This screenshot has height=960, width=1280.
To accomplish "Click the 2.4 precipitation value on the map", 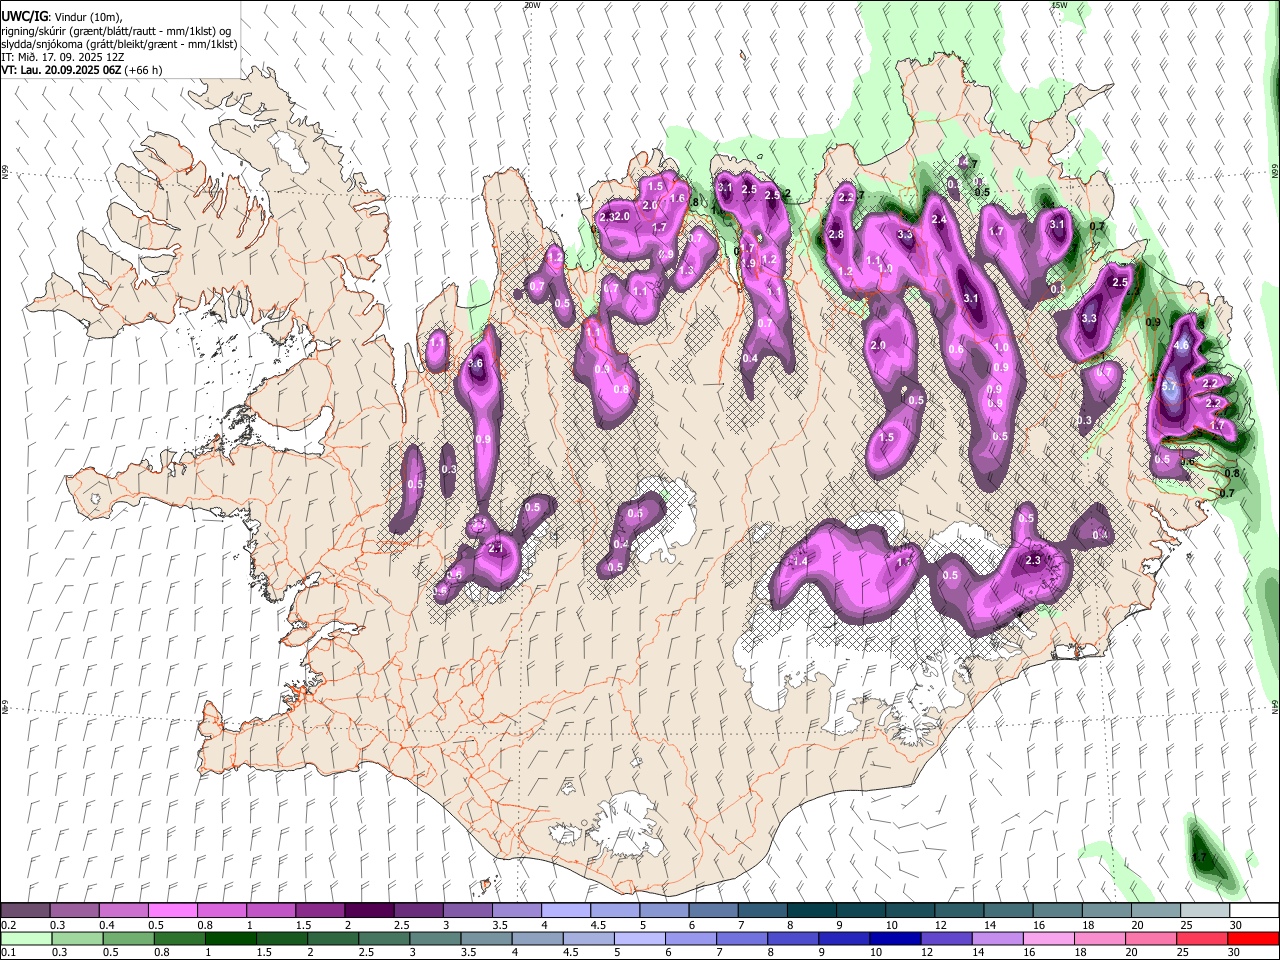I will (x=939, y=220).
